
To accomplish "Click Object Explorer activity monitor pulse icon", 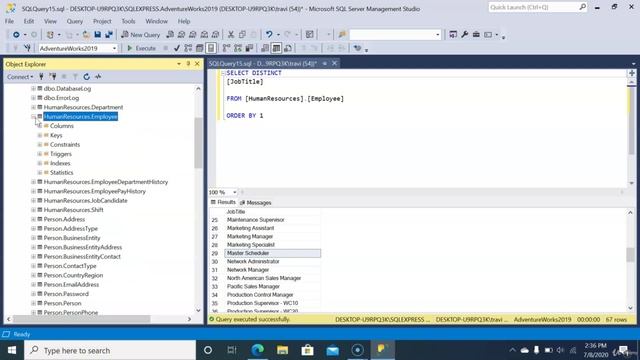I will (x=98, y=77).
